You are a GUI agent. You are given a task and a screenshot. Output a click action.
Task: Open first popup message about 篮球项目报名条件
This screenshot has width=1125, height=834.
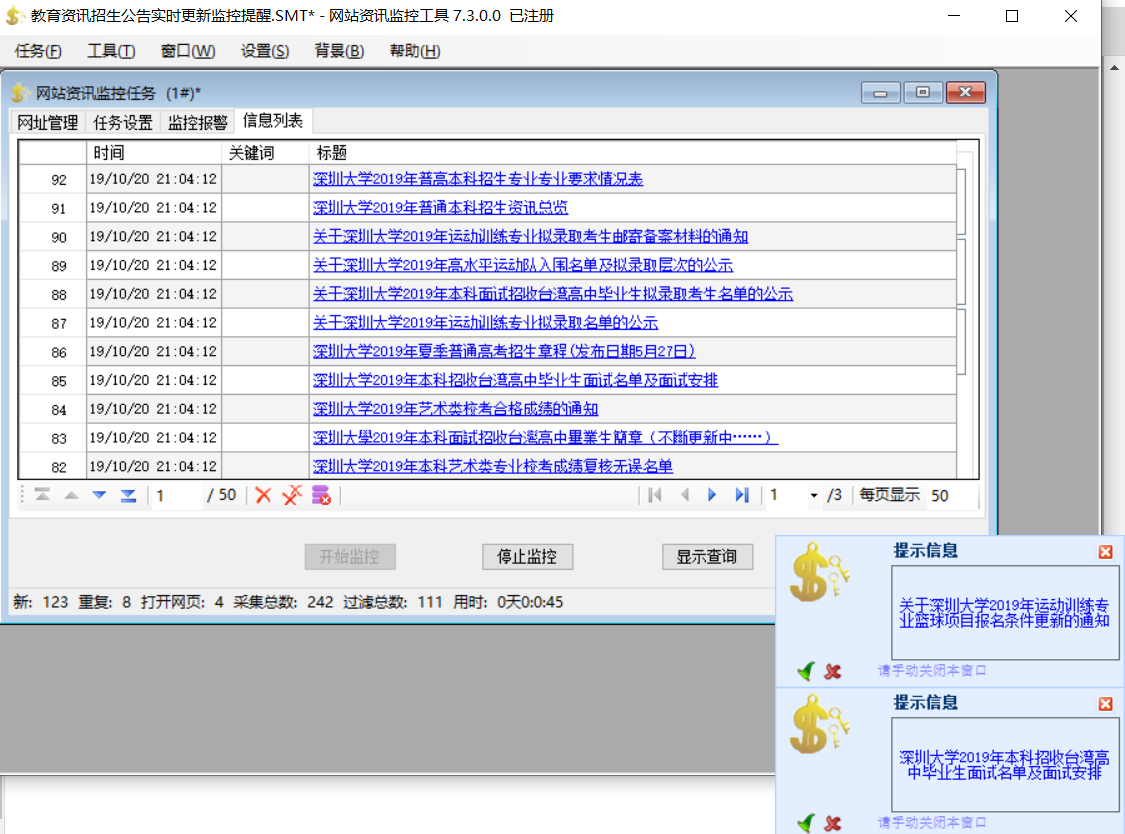1004,613
